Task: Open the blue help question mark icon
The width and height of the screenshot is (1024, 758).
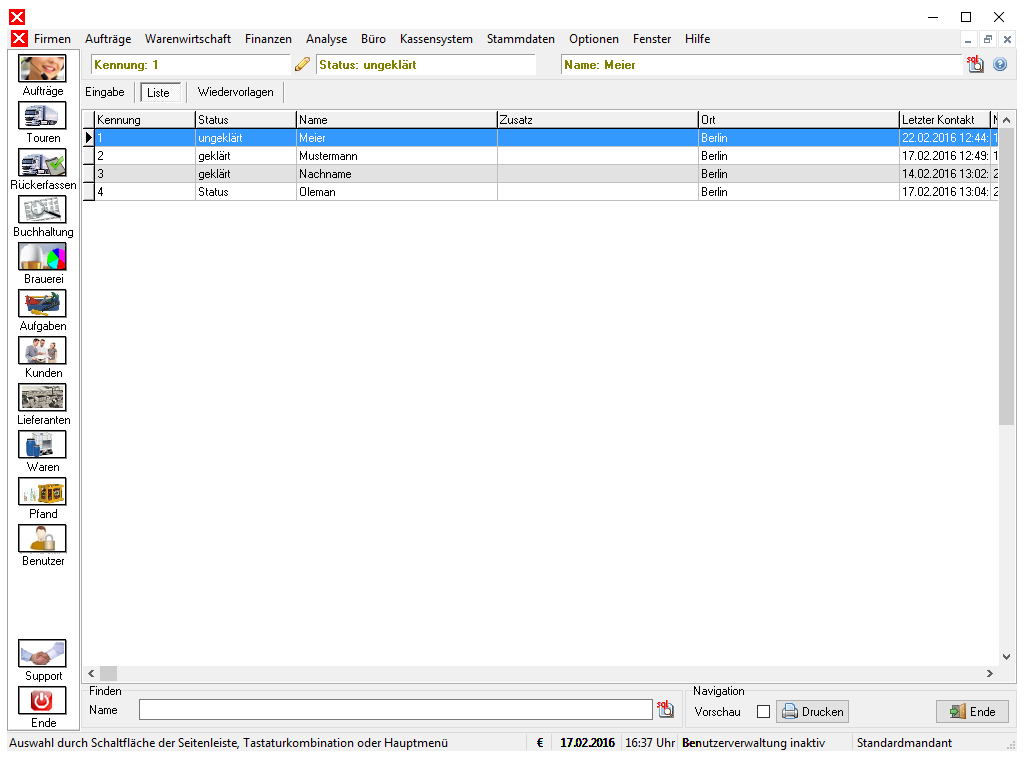Action: (x=1000, y=64)
